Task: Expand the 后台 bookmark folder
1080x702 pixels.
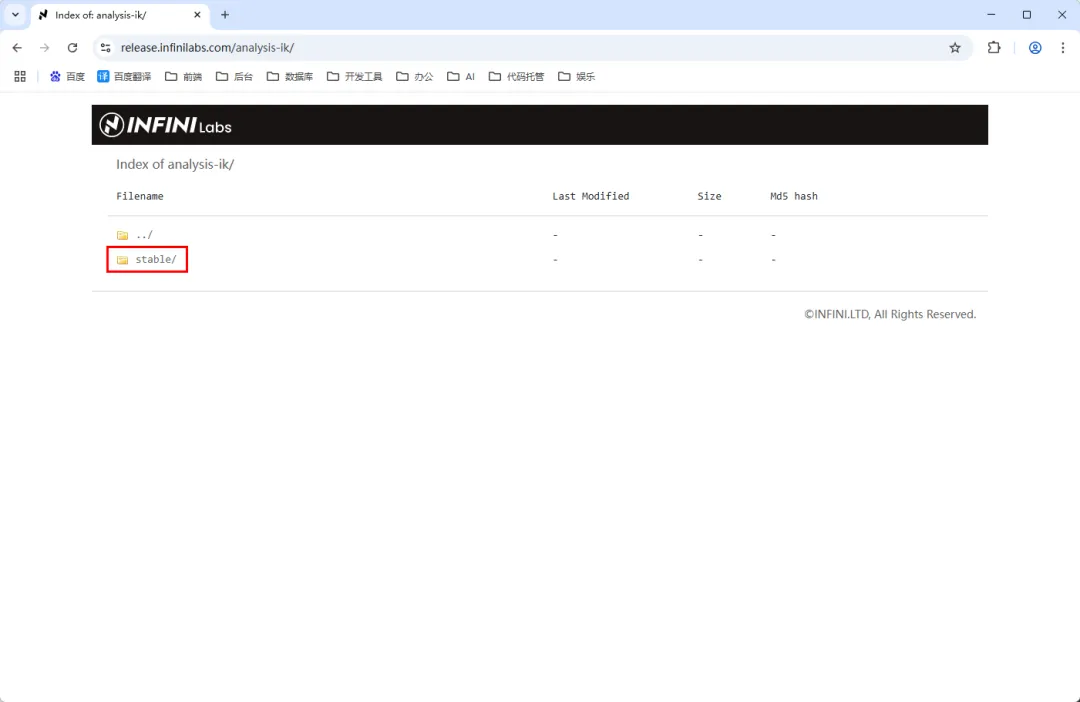Action: [234, 76]
